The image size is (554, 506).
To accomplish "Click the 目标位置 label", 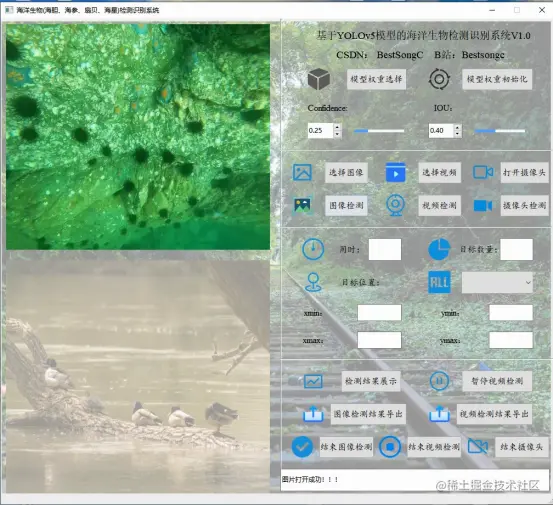I will point(360,282).
